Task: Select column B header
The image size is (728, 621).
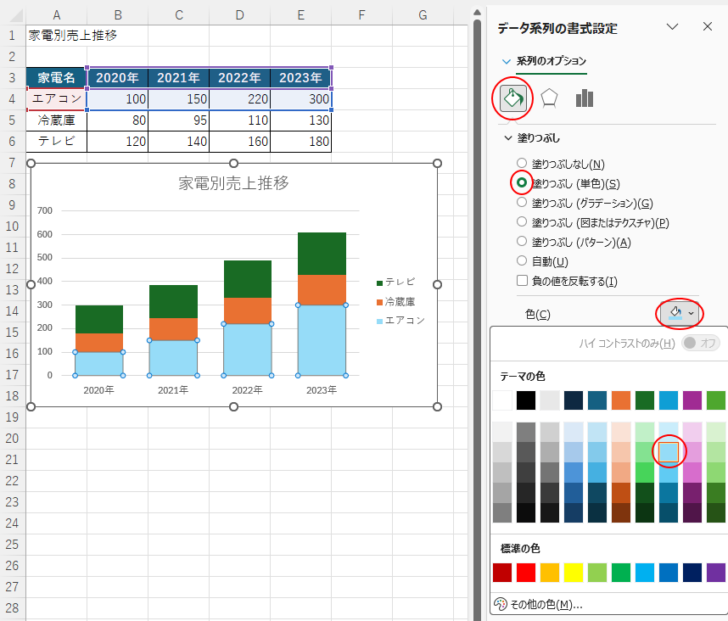Action: (x=118, y=15)
